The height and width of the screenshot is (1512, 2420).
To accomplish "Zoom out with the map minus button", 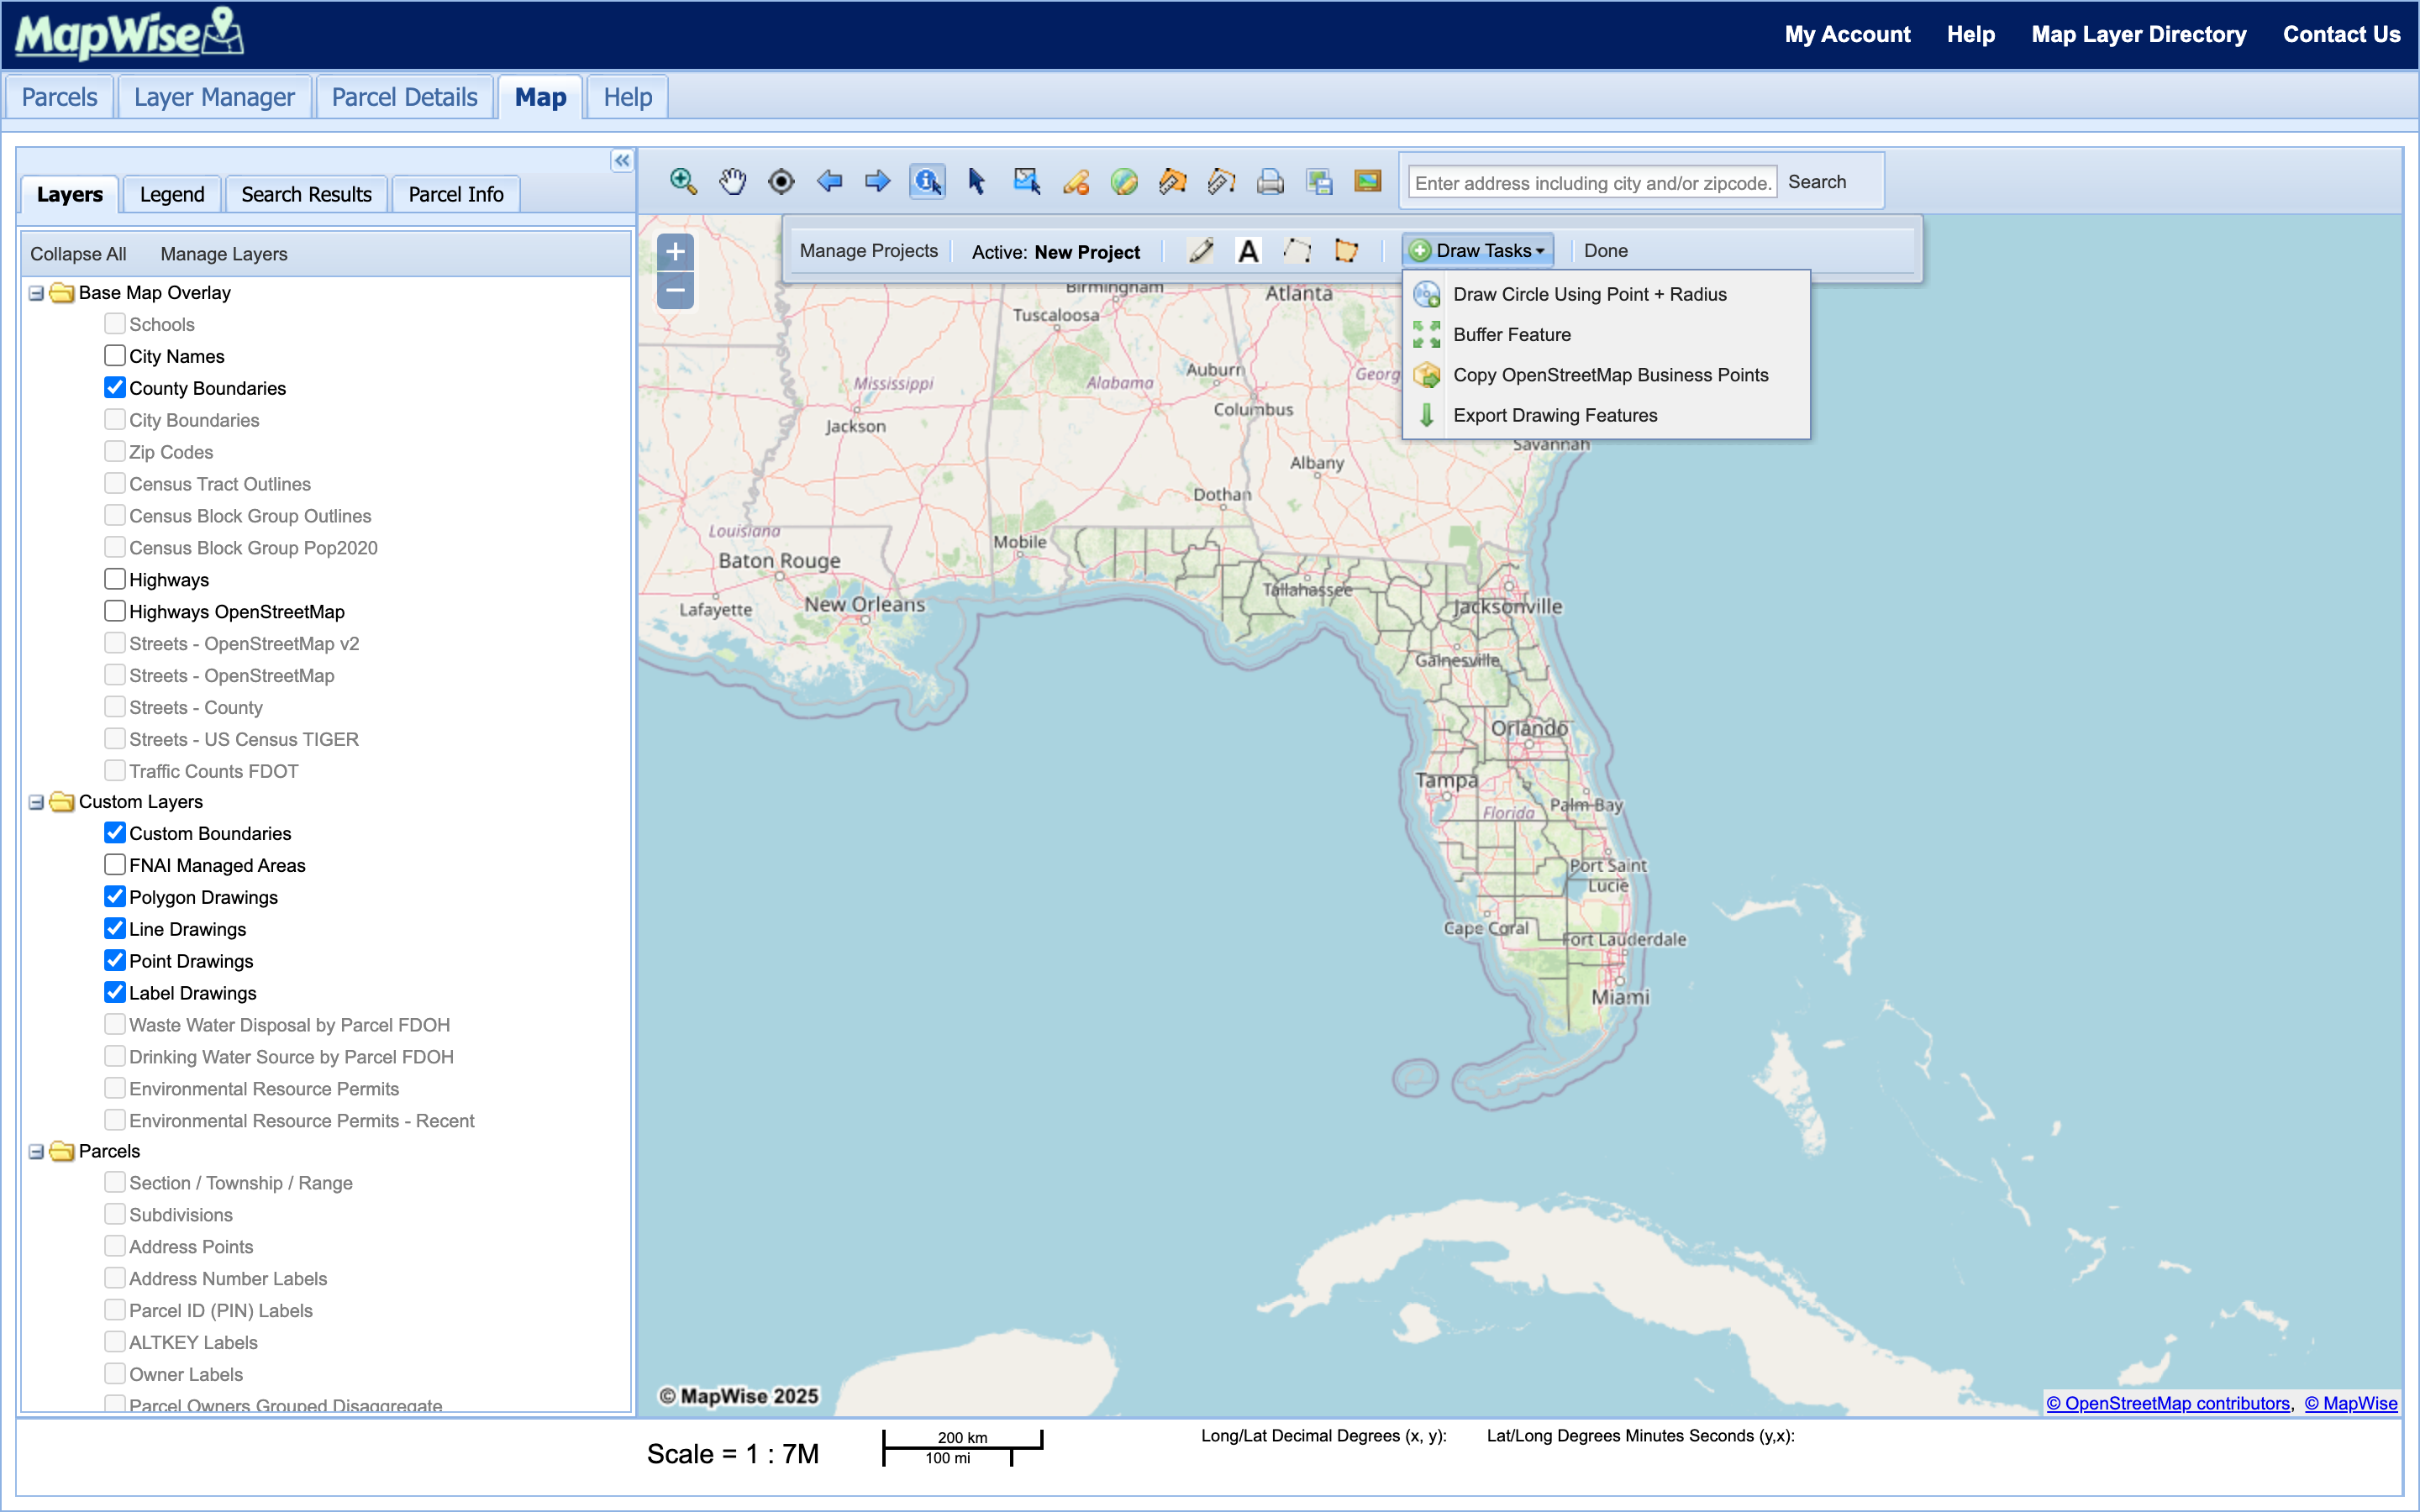I will 676,290.
